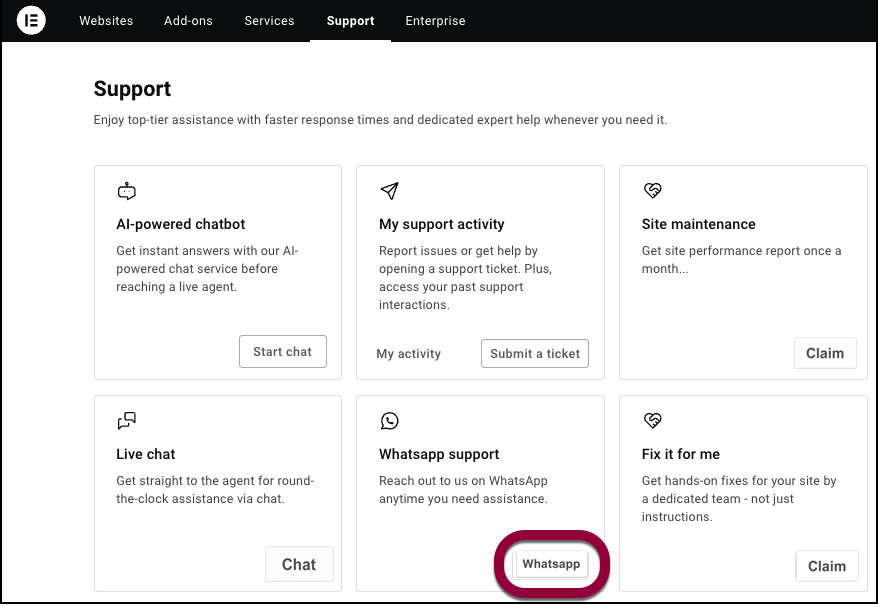
Task: Switch to the Enterprise tab
Action: pos(435,21)
